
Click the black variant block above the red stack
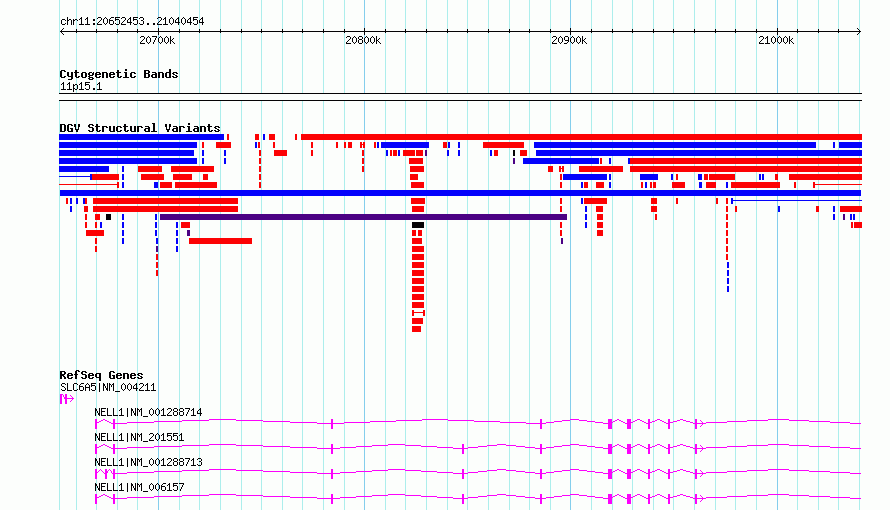click(418, 225)
